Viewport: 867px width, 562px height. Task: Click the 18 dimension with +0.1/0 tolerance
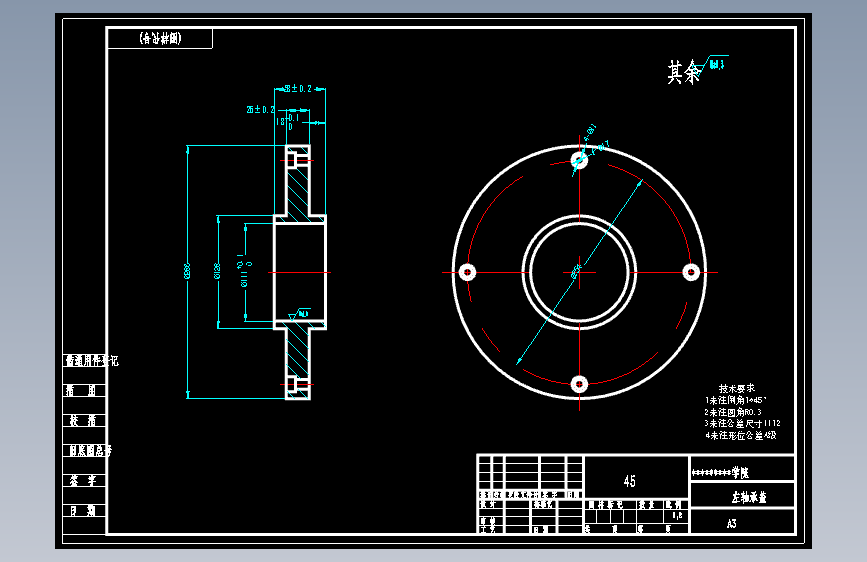pyautogui.click(x=288, y=121)
